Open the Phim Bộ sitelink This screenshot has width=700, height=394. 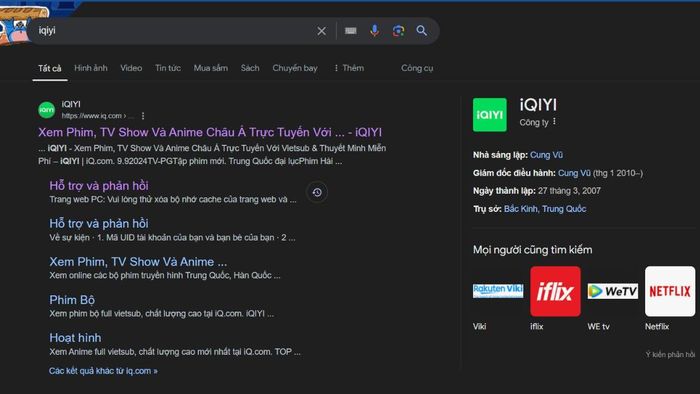click(x=72, y=300)
